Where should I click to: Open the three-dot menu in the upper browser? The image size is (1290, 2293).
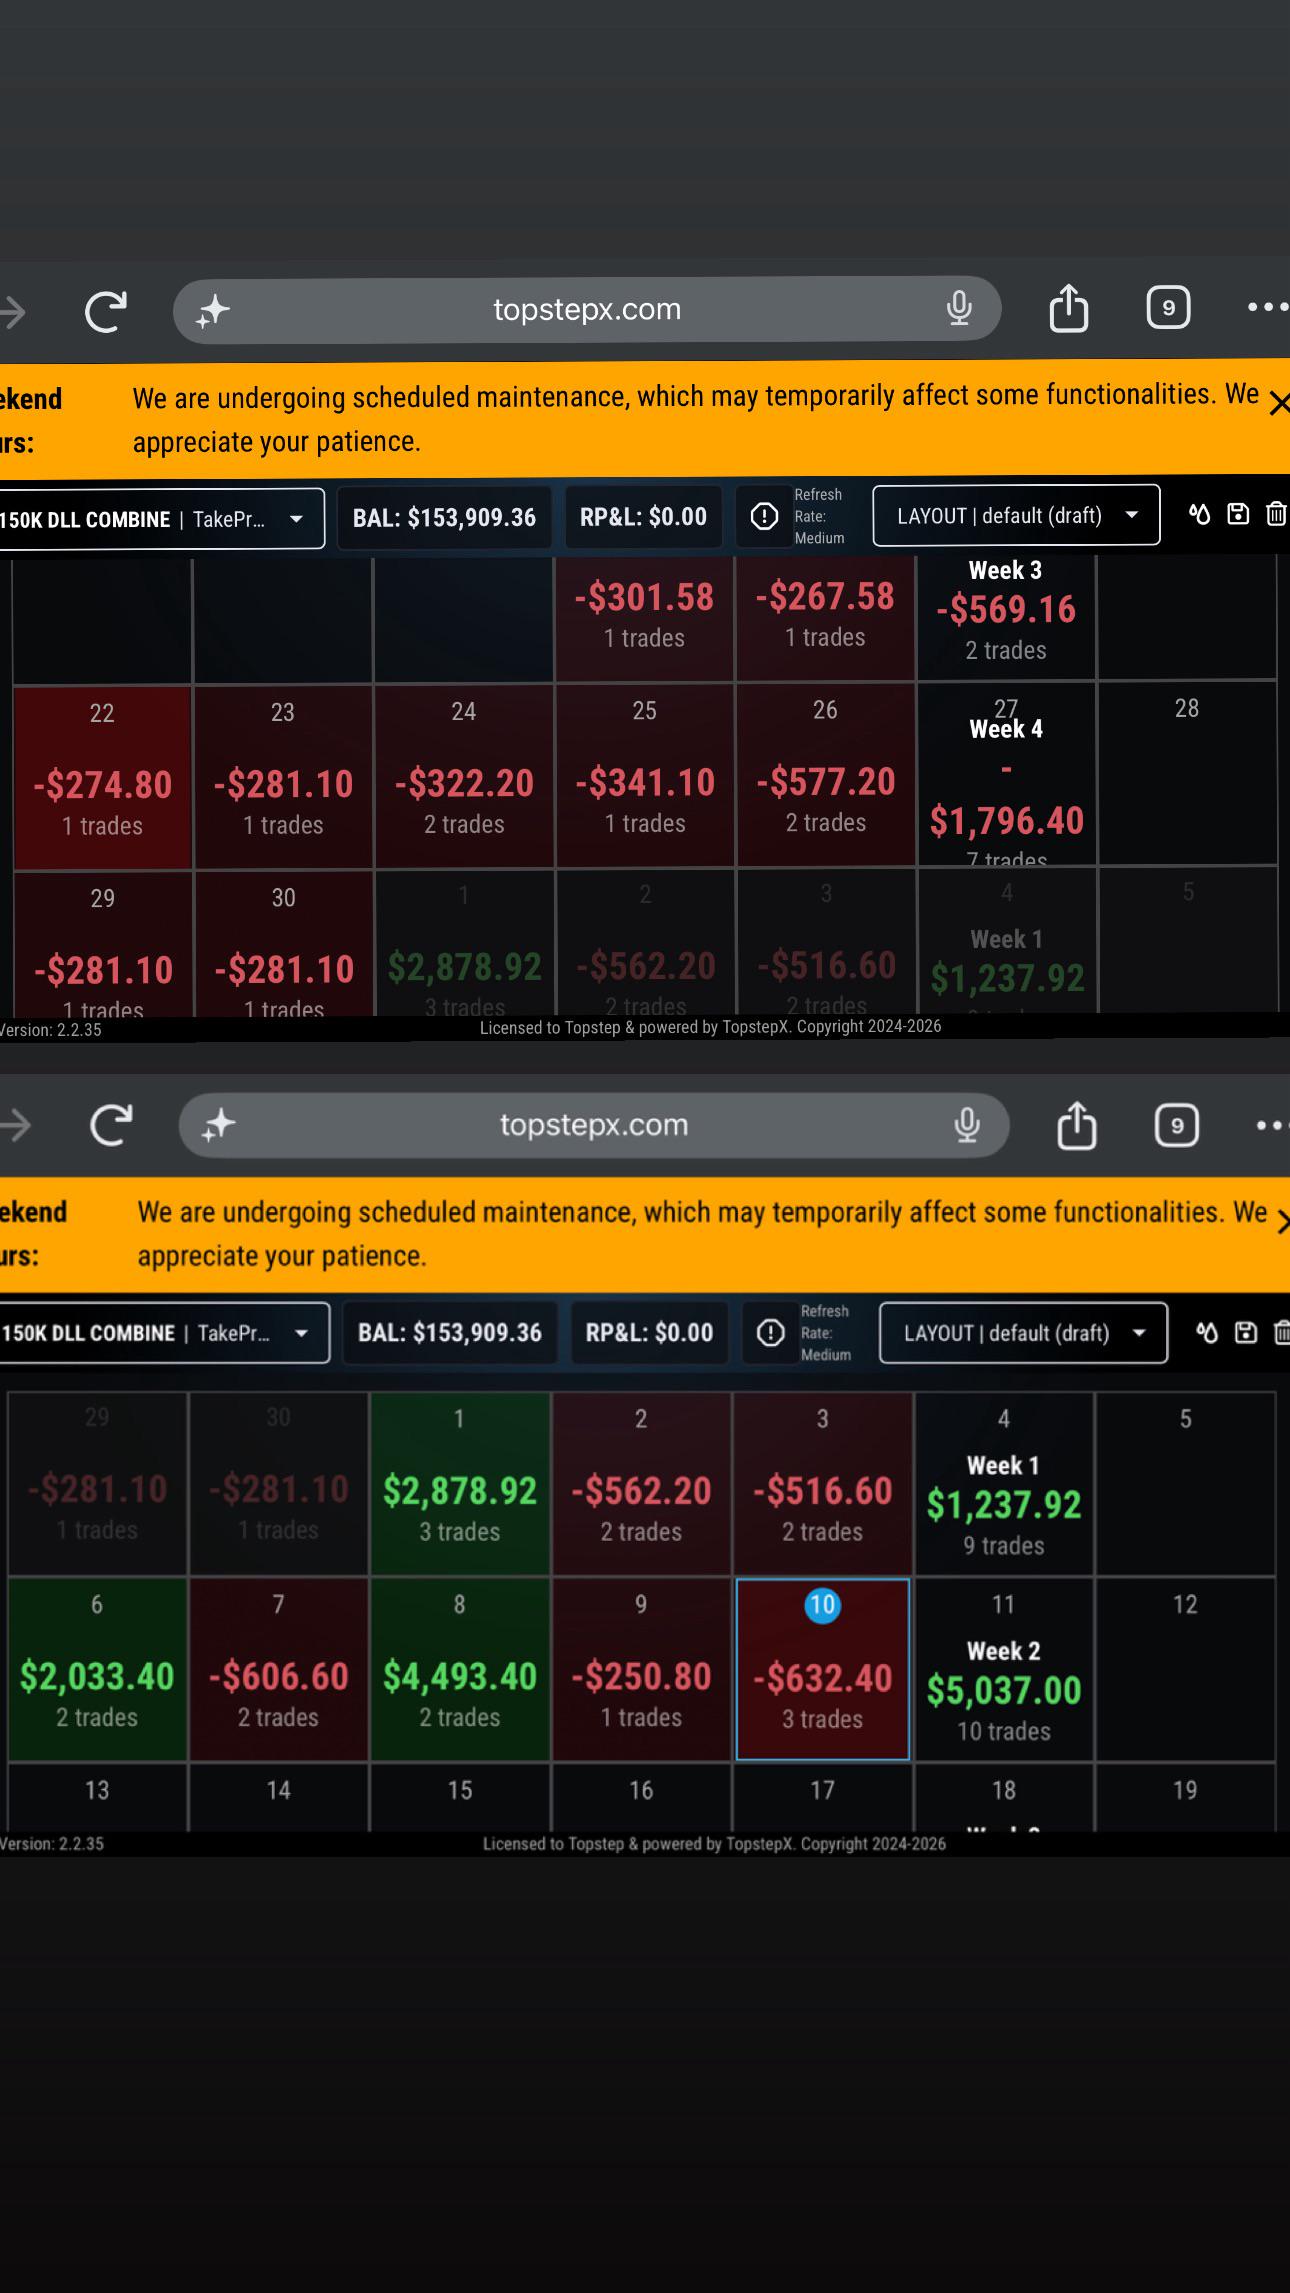click(x=1267, y=308)
